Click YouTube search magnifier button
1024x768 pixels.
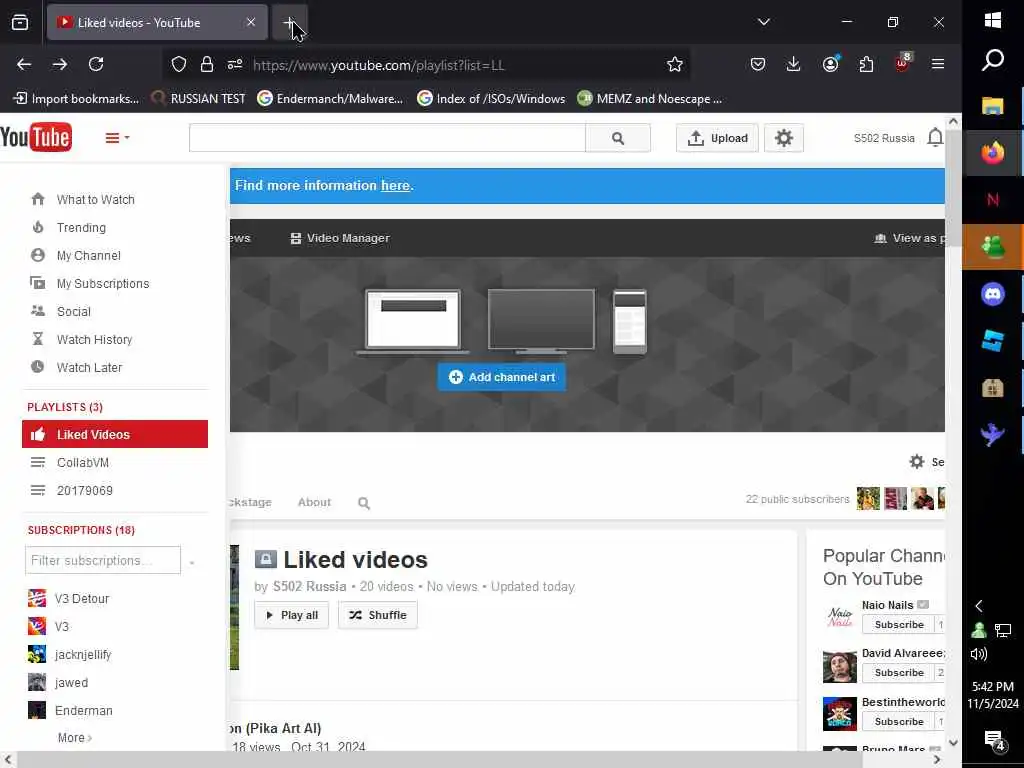(x=618, y=138)
